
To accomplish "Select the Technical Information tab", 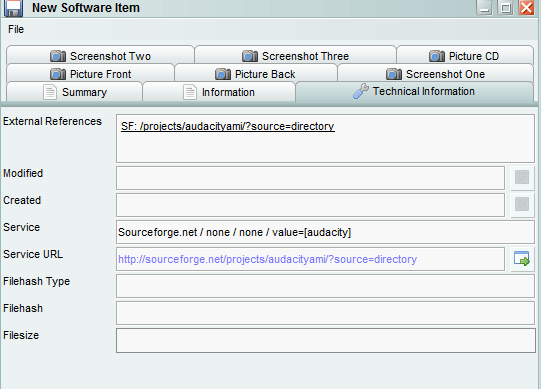I will (x=414, y=91).
